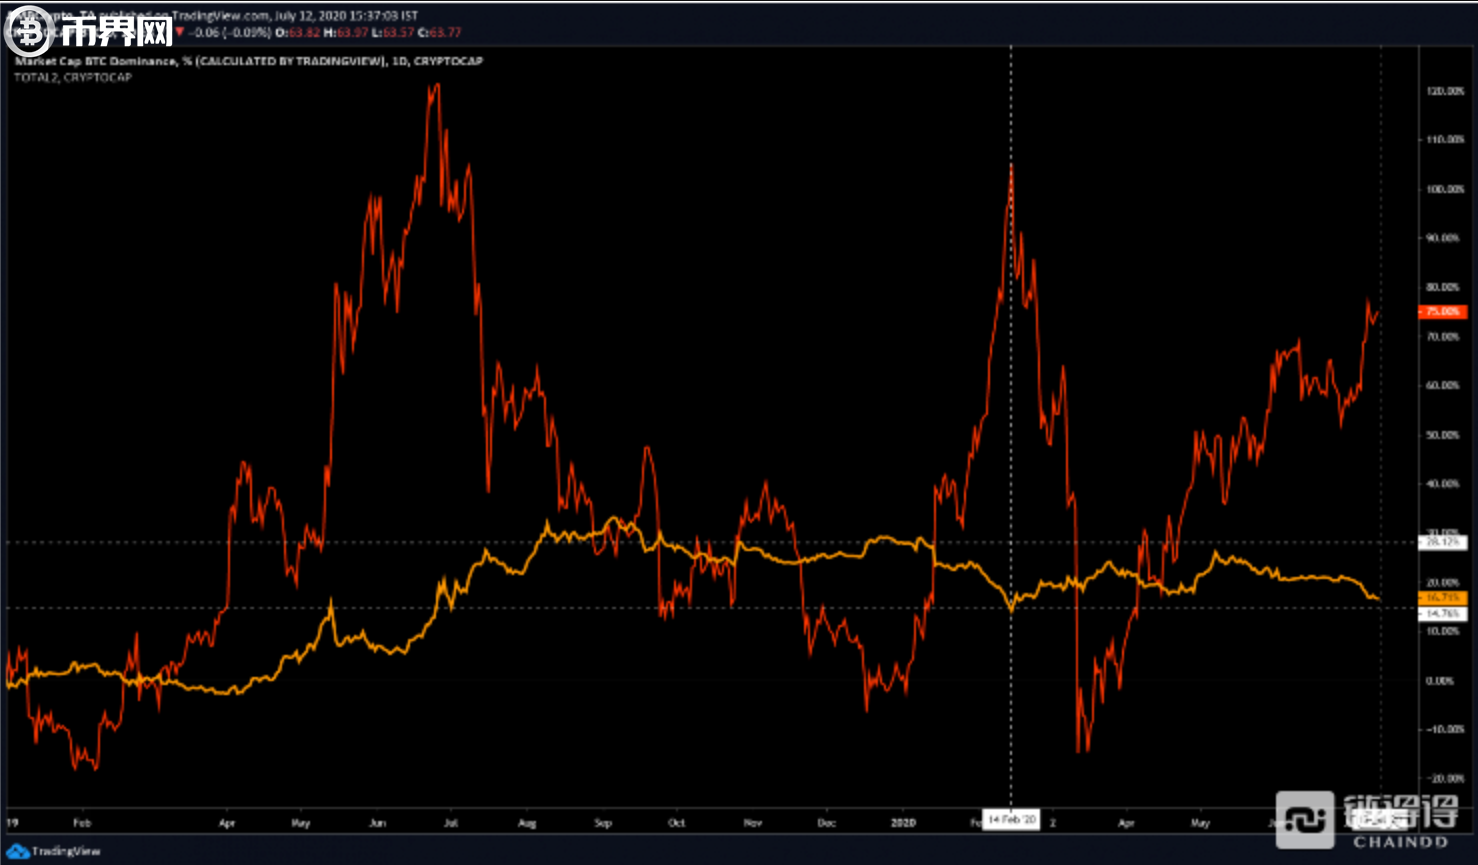Click the 120.00% mark on price scale
Viewport: 1478px width, 865px height.
pyautogui.click(x=1444, y=91)
